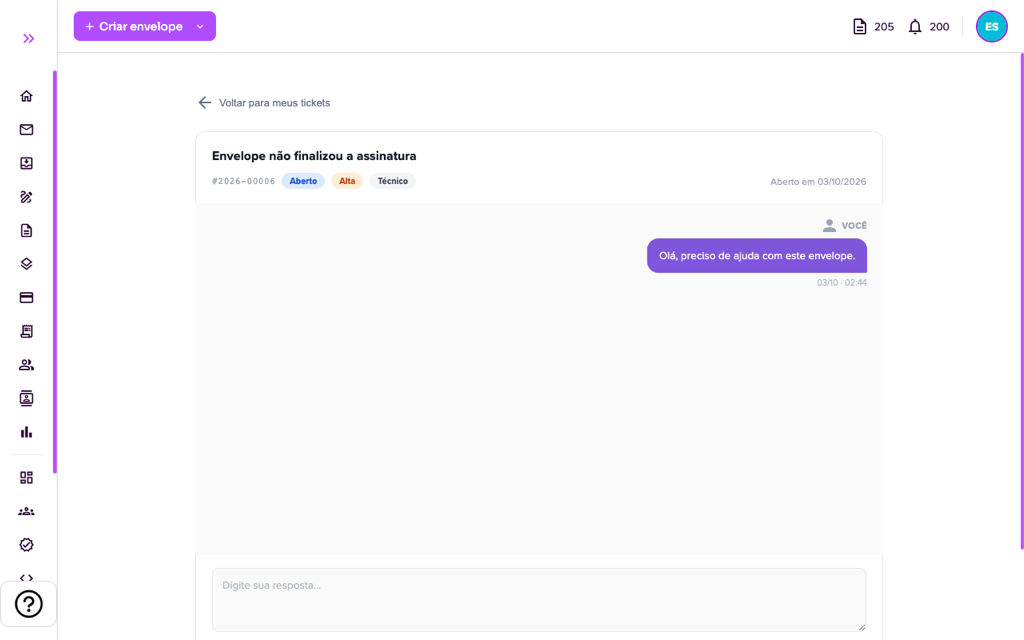
Task: Open the document page icon in sidebar
Action: (x=26, y=231)
